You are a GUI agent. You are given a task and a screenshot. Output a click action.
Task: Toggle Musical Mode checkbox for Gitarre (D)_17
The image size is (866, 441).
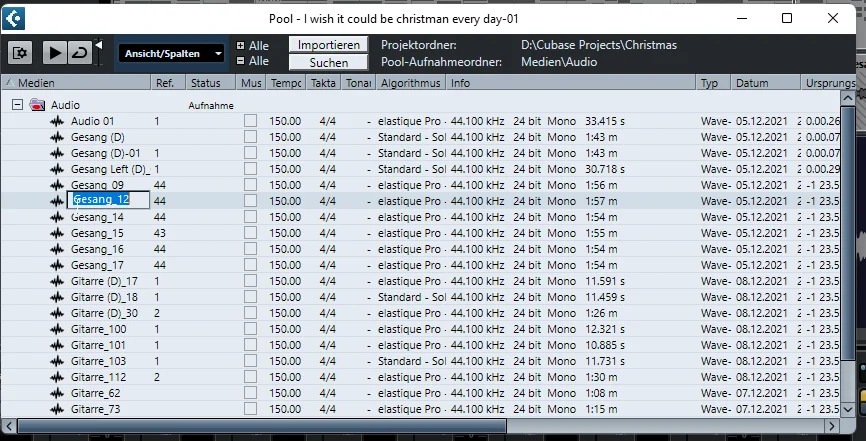251,281
